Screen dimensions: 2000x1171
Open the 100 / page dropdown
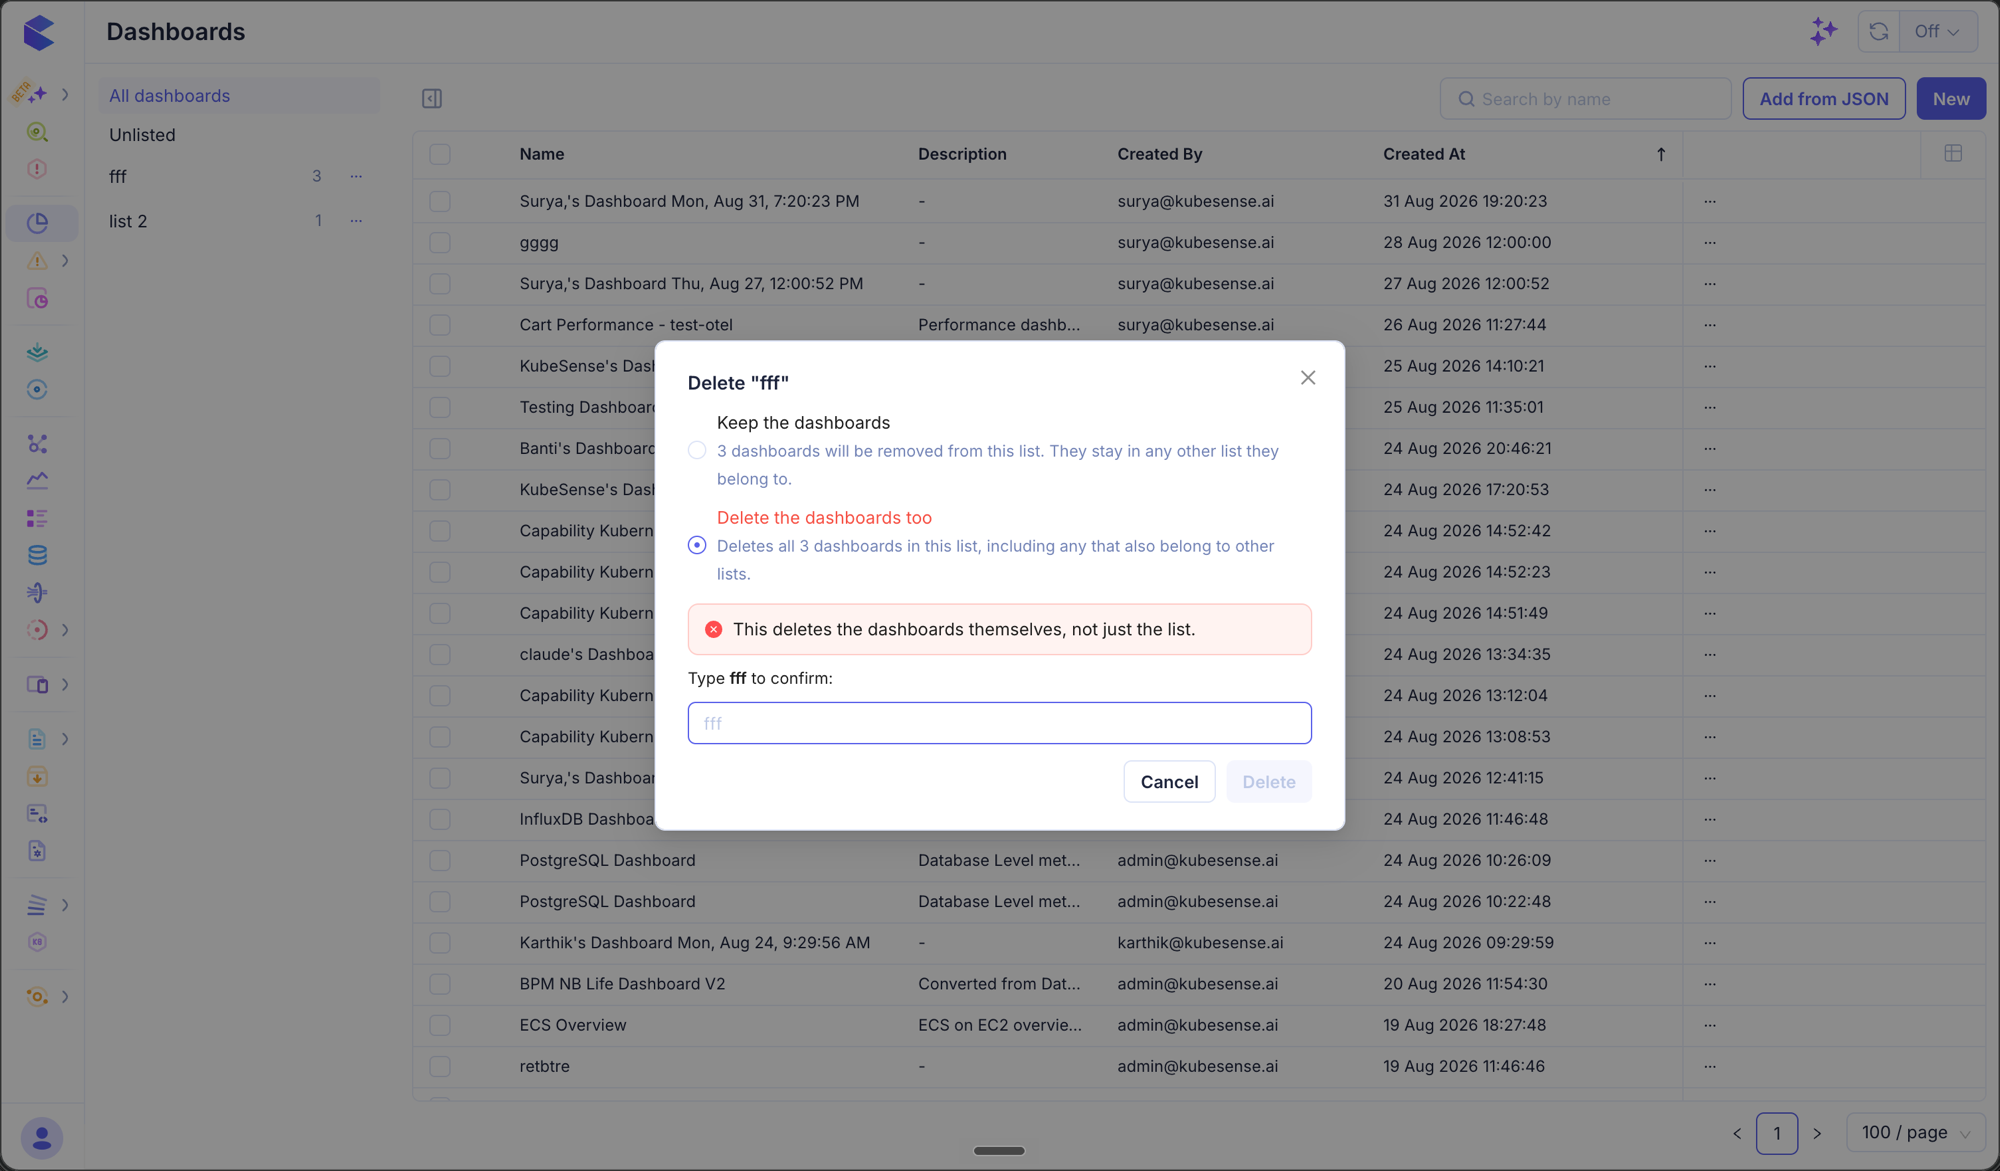(1916, 1133)
